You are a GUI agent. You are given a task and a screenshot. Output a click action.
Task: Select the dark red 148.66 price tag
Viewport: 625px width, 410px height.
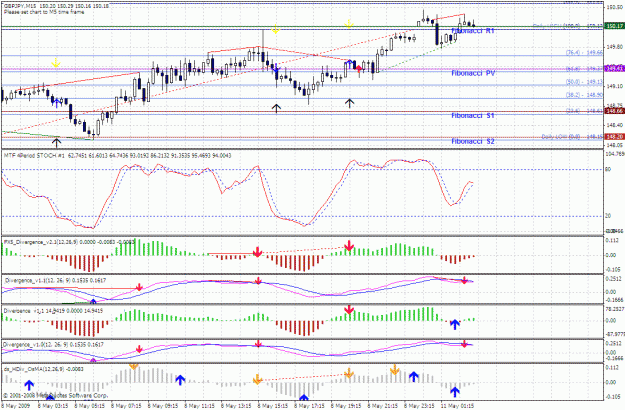pos(615,111)
